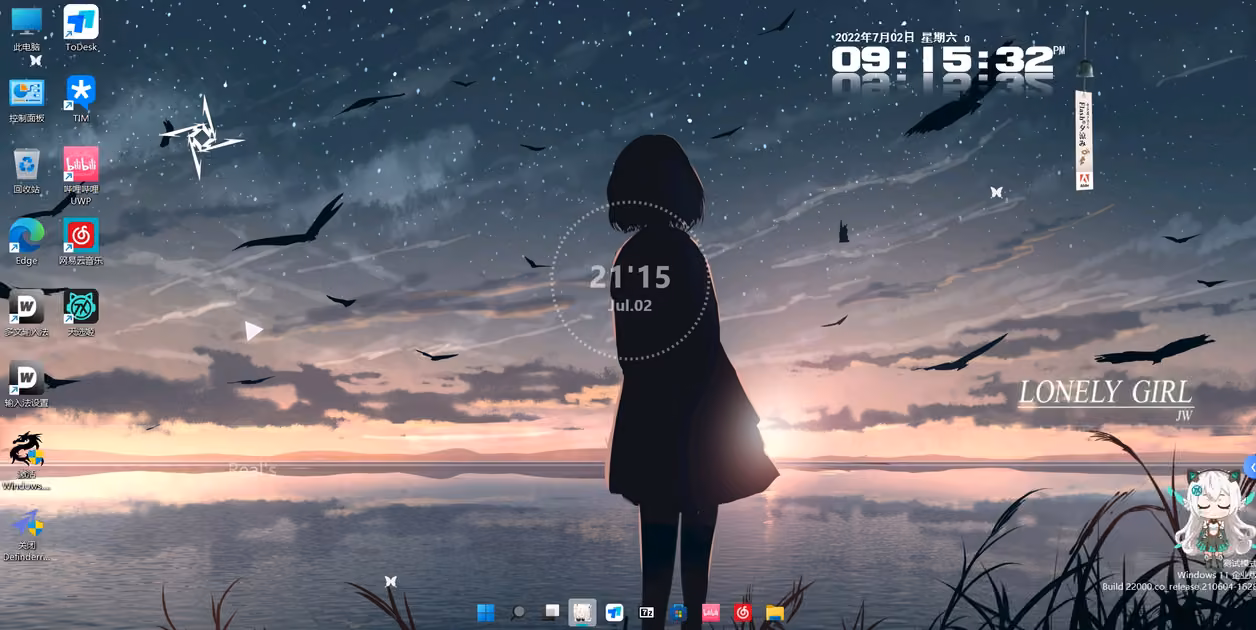The image size is (1256, 630).
Task: Click the date text 2022年7月02日
Action: 874,37
